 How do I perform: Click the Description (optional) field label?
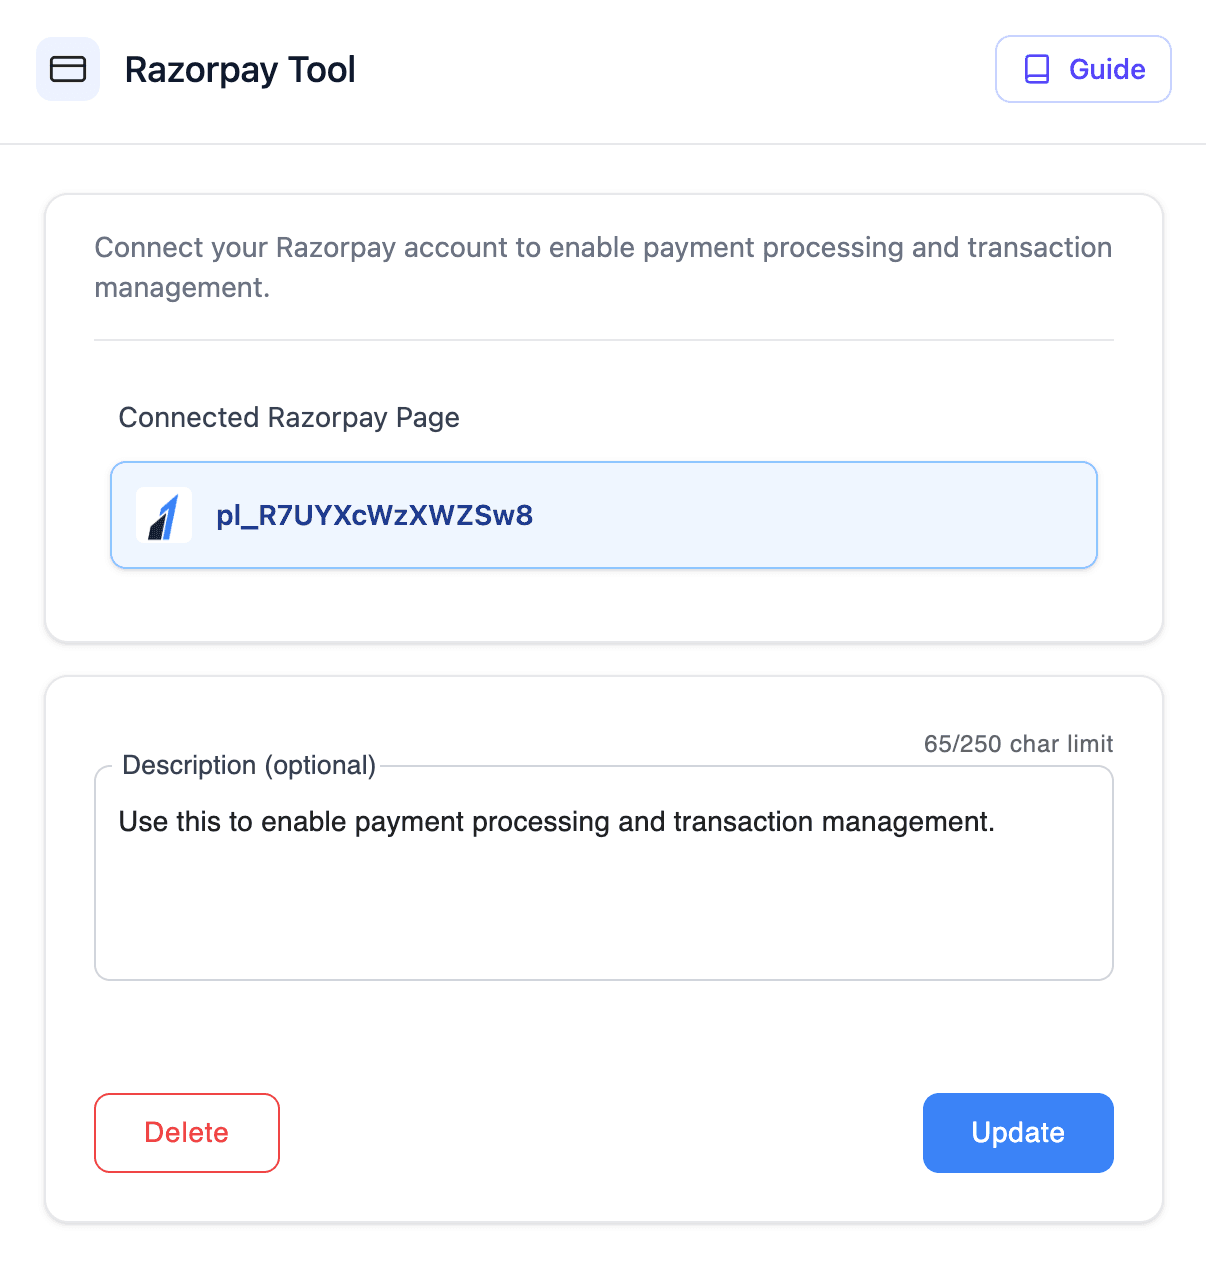pyautogui.click(x=248, y=765)
